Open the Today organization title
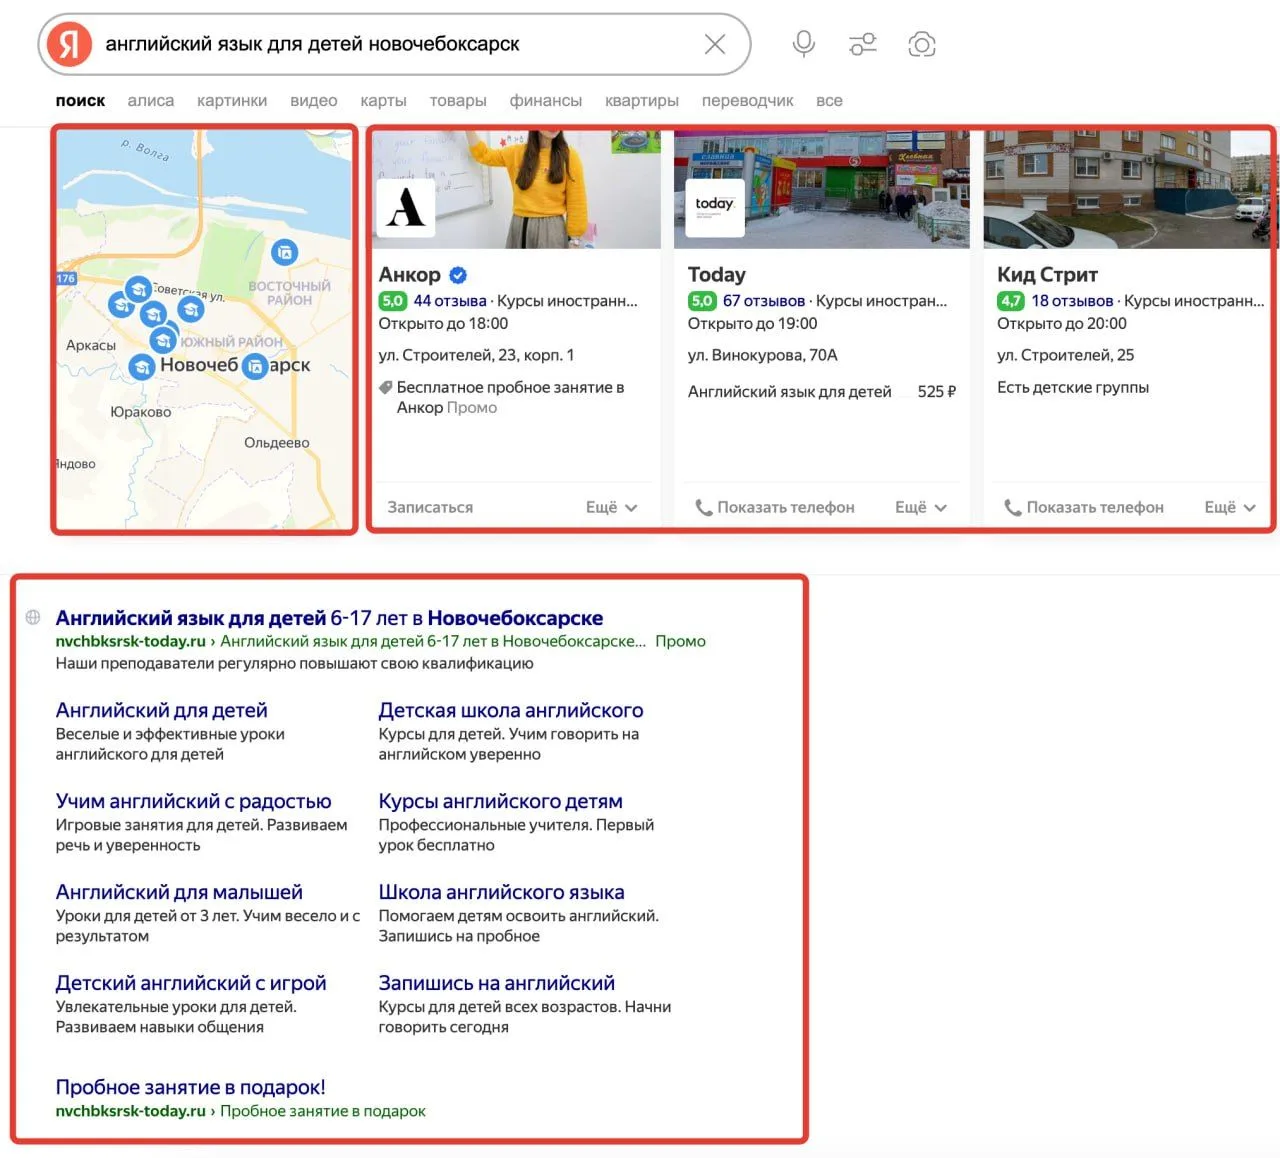Screen dimensions: 1280x1158 coord(717,274)
